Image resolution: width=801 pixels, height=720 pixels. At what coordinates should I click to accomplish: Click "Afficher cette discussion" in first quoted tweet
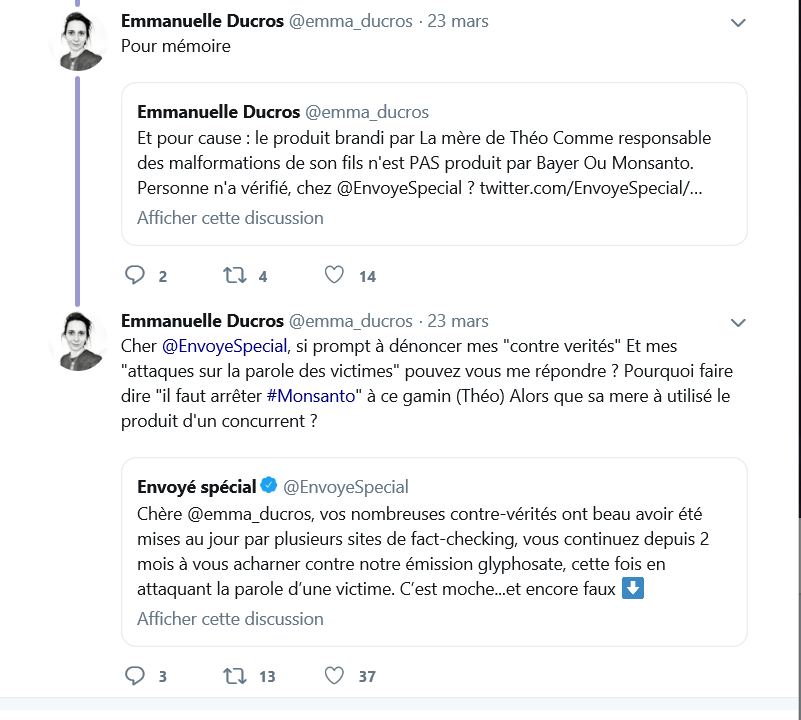pyautogui.click(x=230, y=218)
